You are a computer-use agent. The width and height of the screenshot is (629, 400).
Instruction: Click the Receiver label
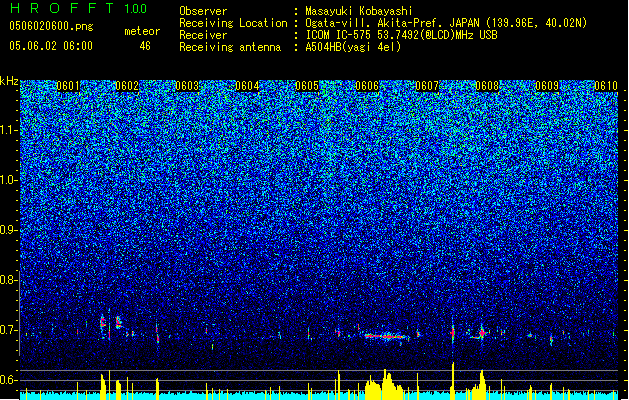[x=203, y=35]
